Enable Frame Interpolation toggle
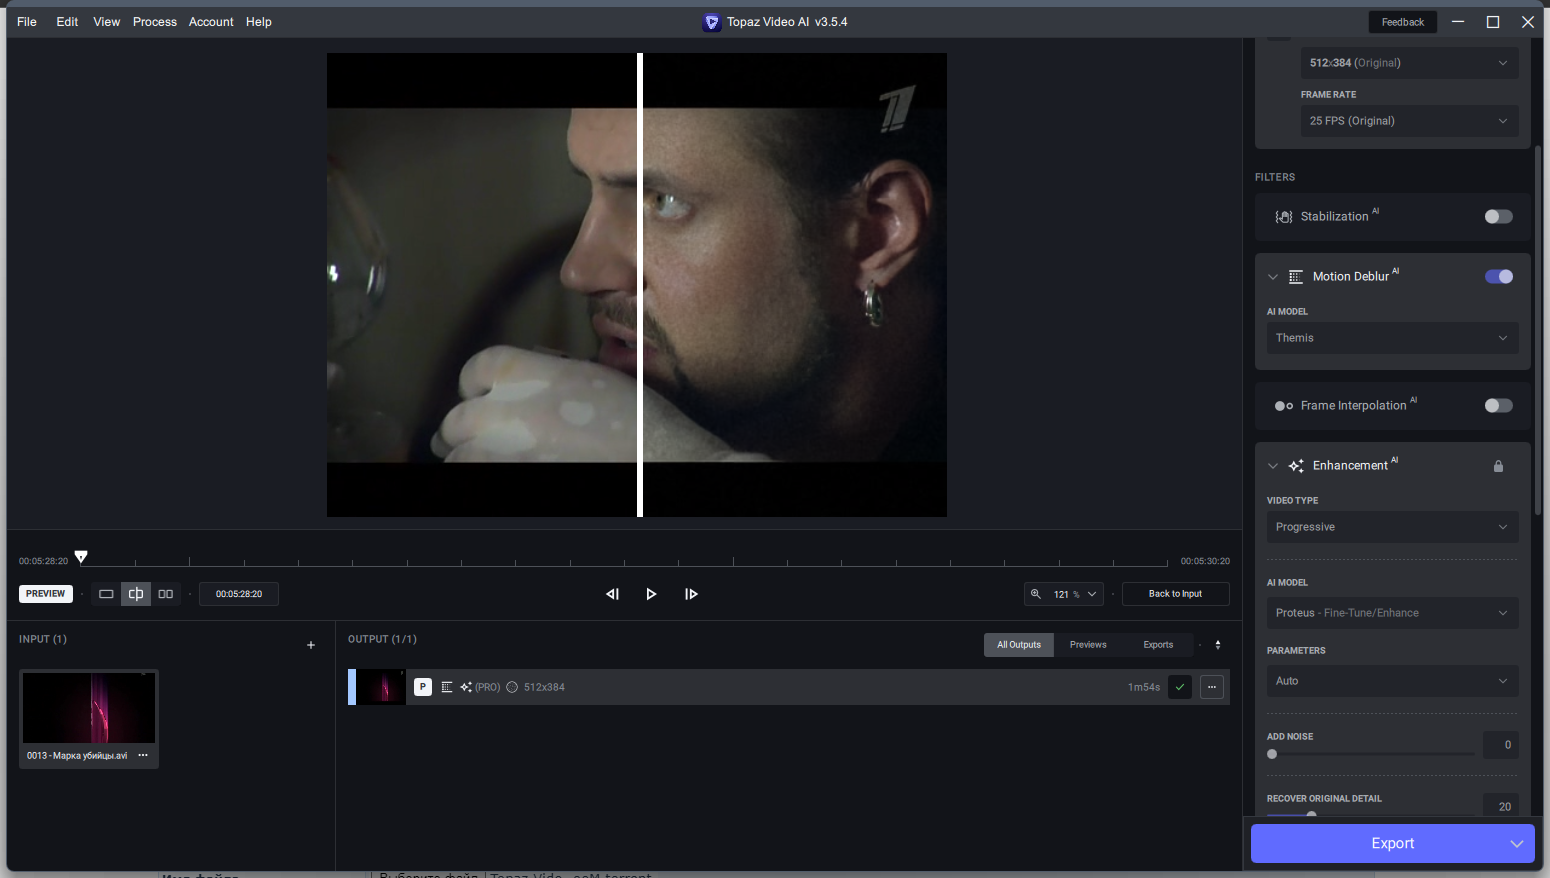 1498,406
